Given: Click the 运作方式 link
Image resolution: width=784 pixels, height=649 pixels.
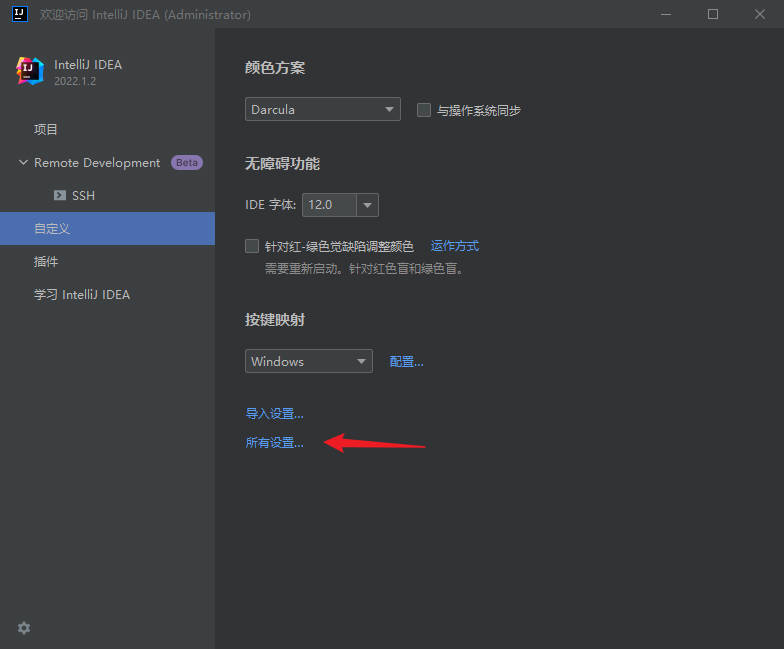Looking at the screenshot, I should click(x=454, y=246).
